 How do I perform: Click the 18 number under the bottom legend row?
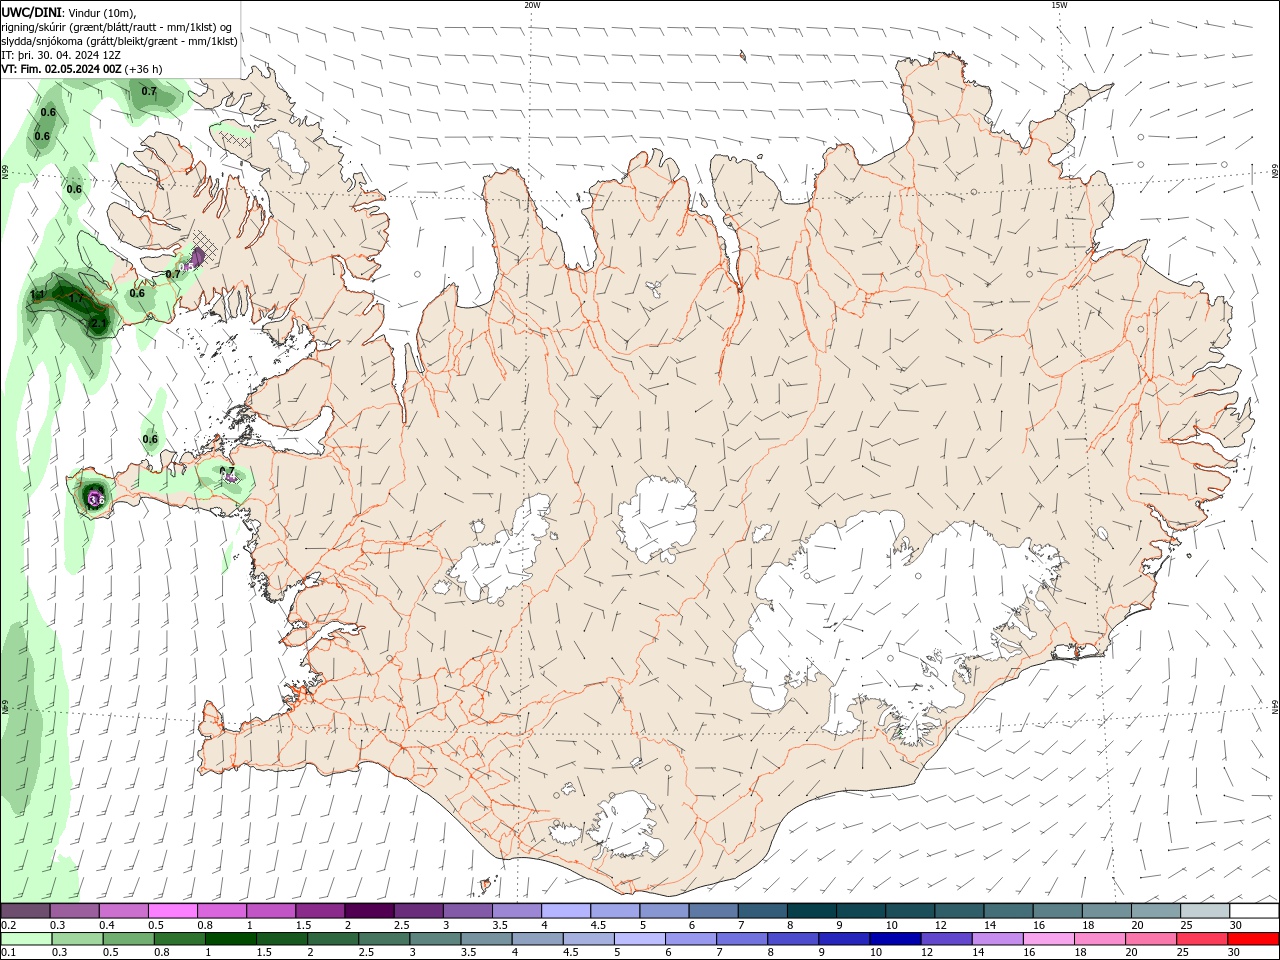1083,953
